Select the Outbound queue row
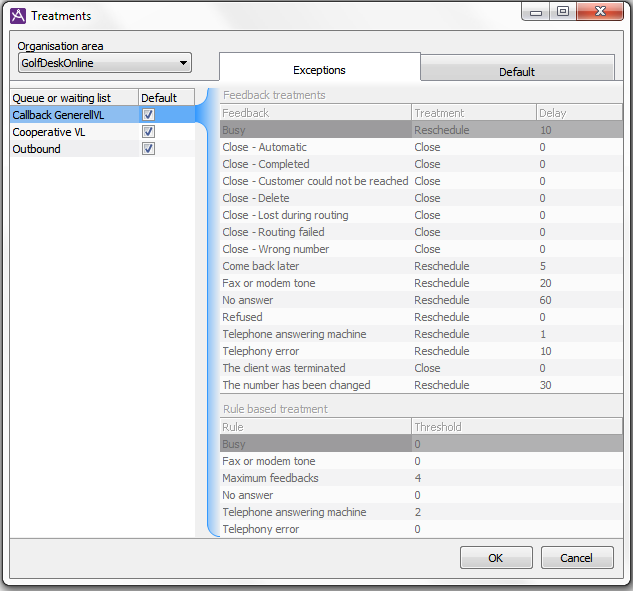 click(x=70, y=149)
